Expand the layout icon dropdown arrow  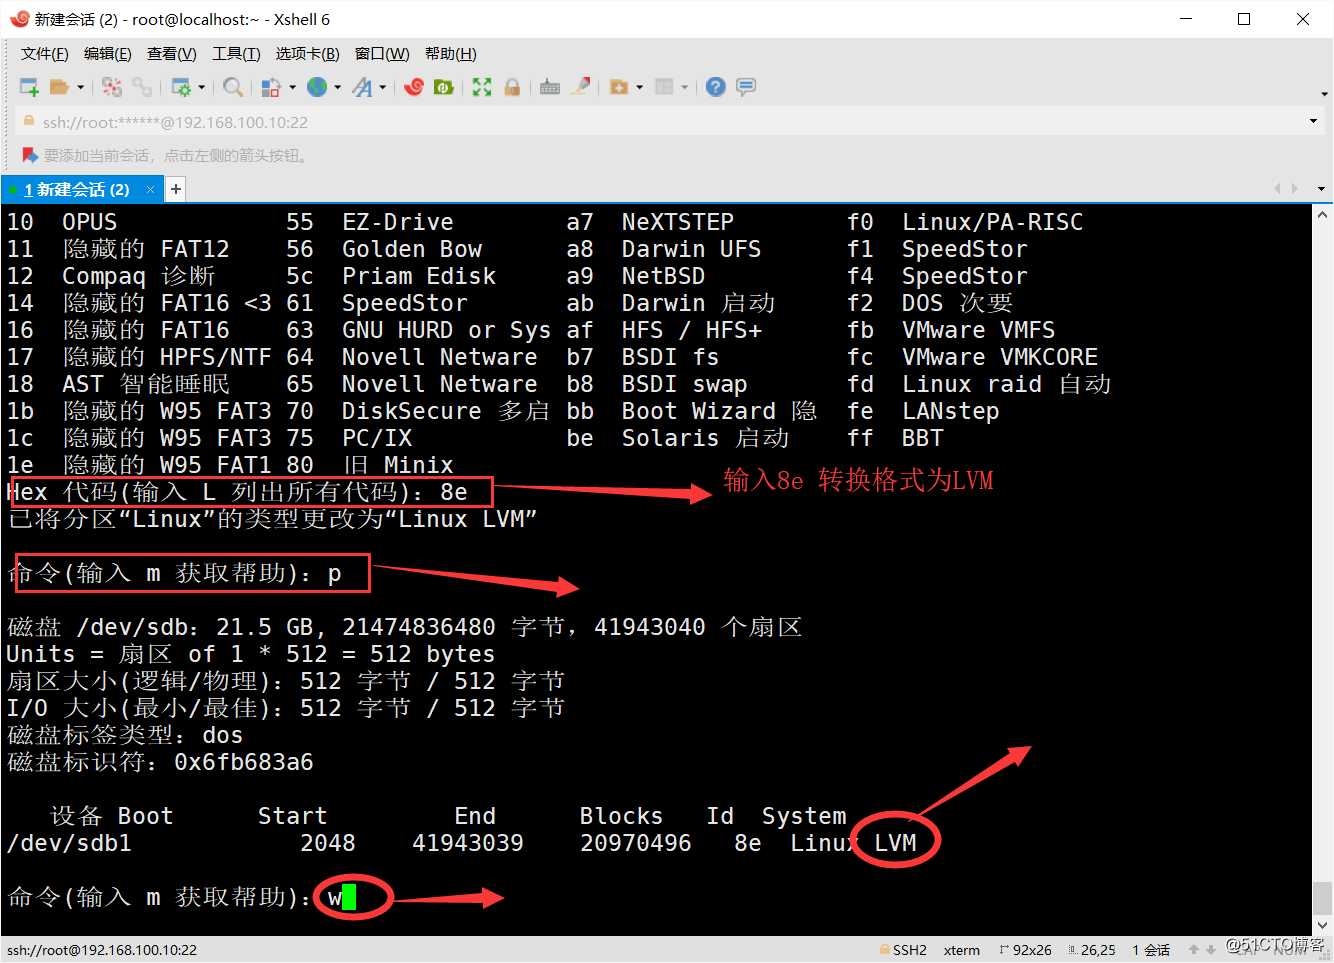pos(685,87)
